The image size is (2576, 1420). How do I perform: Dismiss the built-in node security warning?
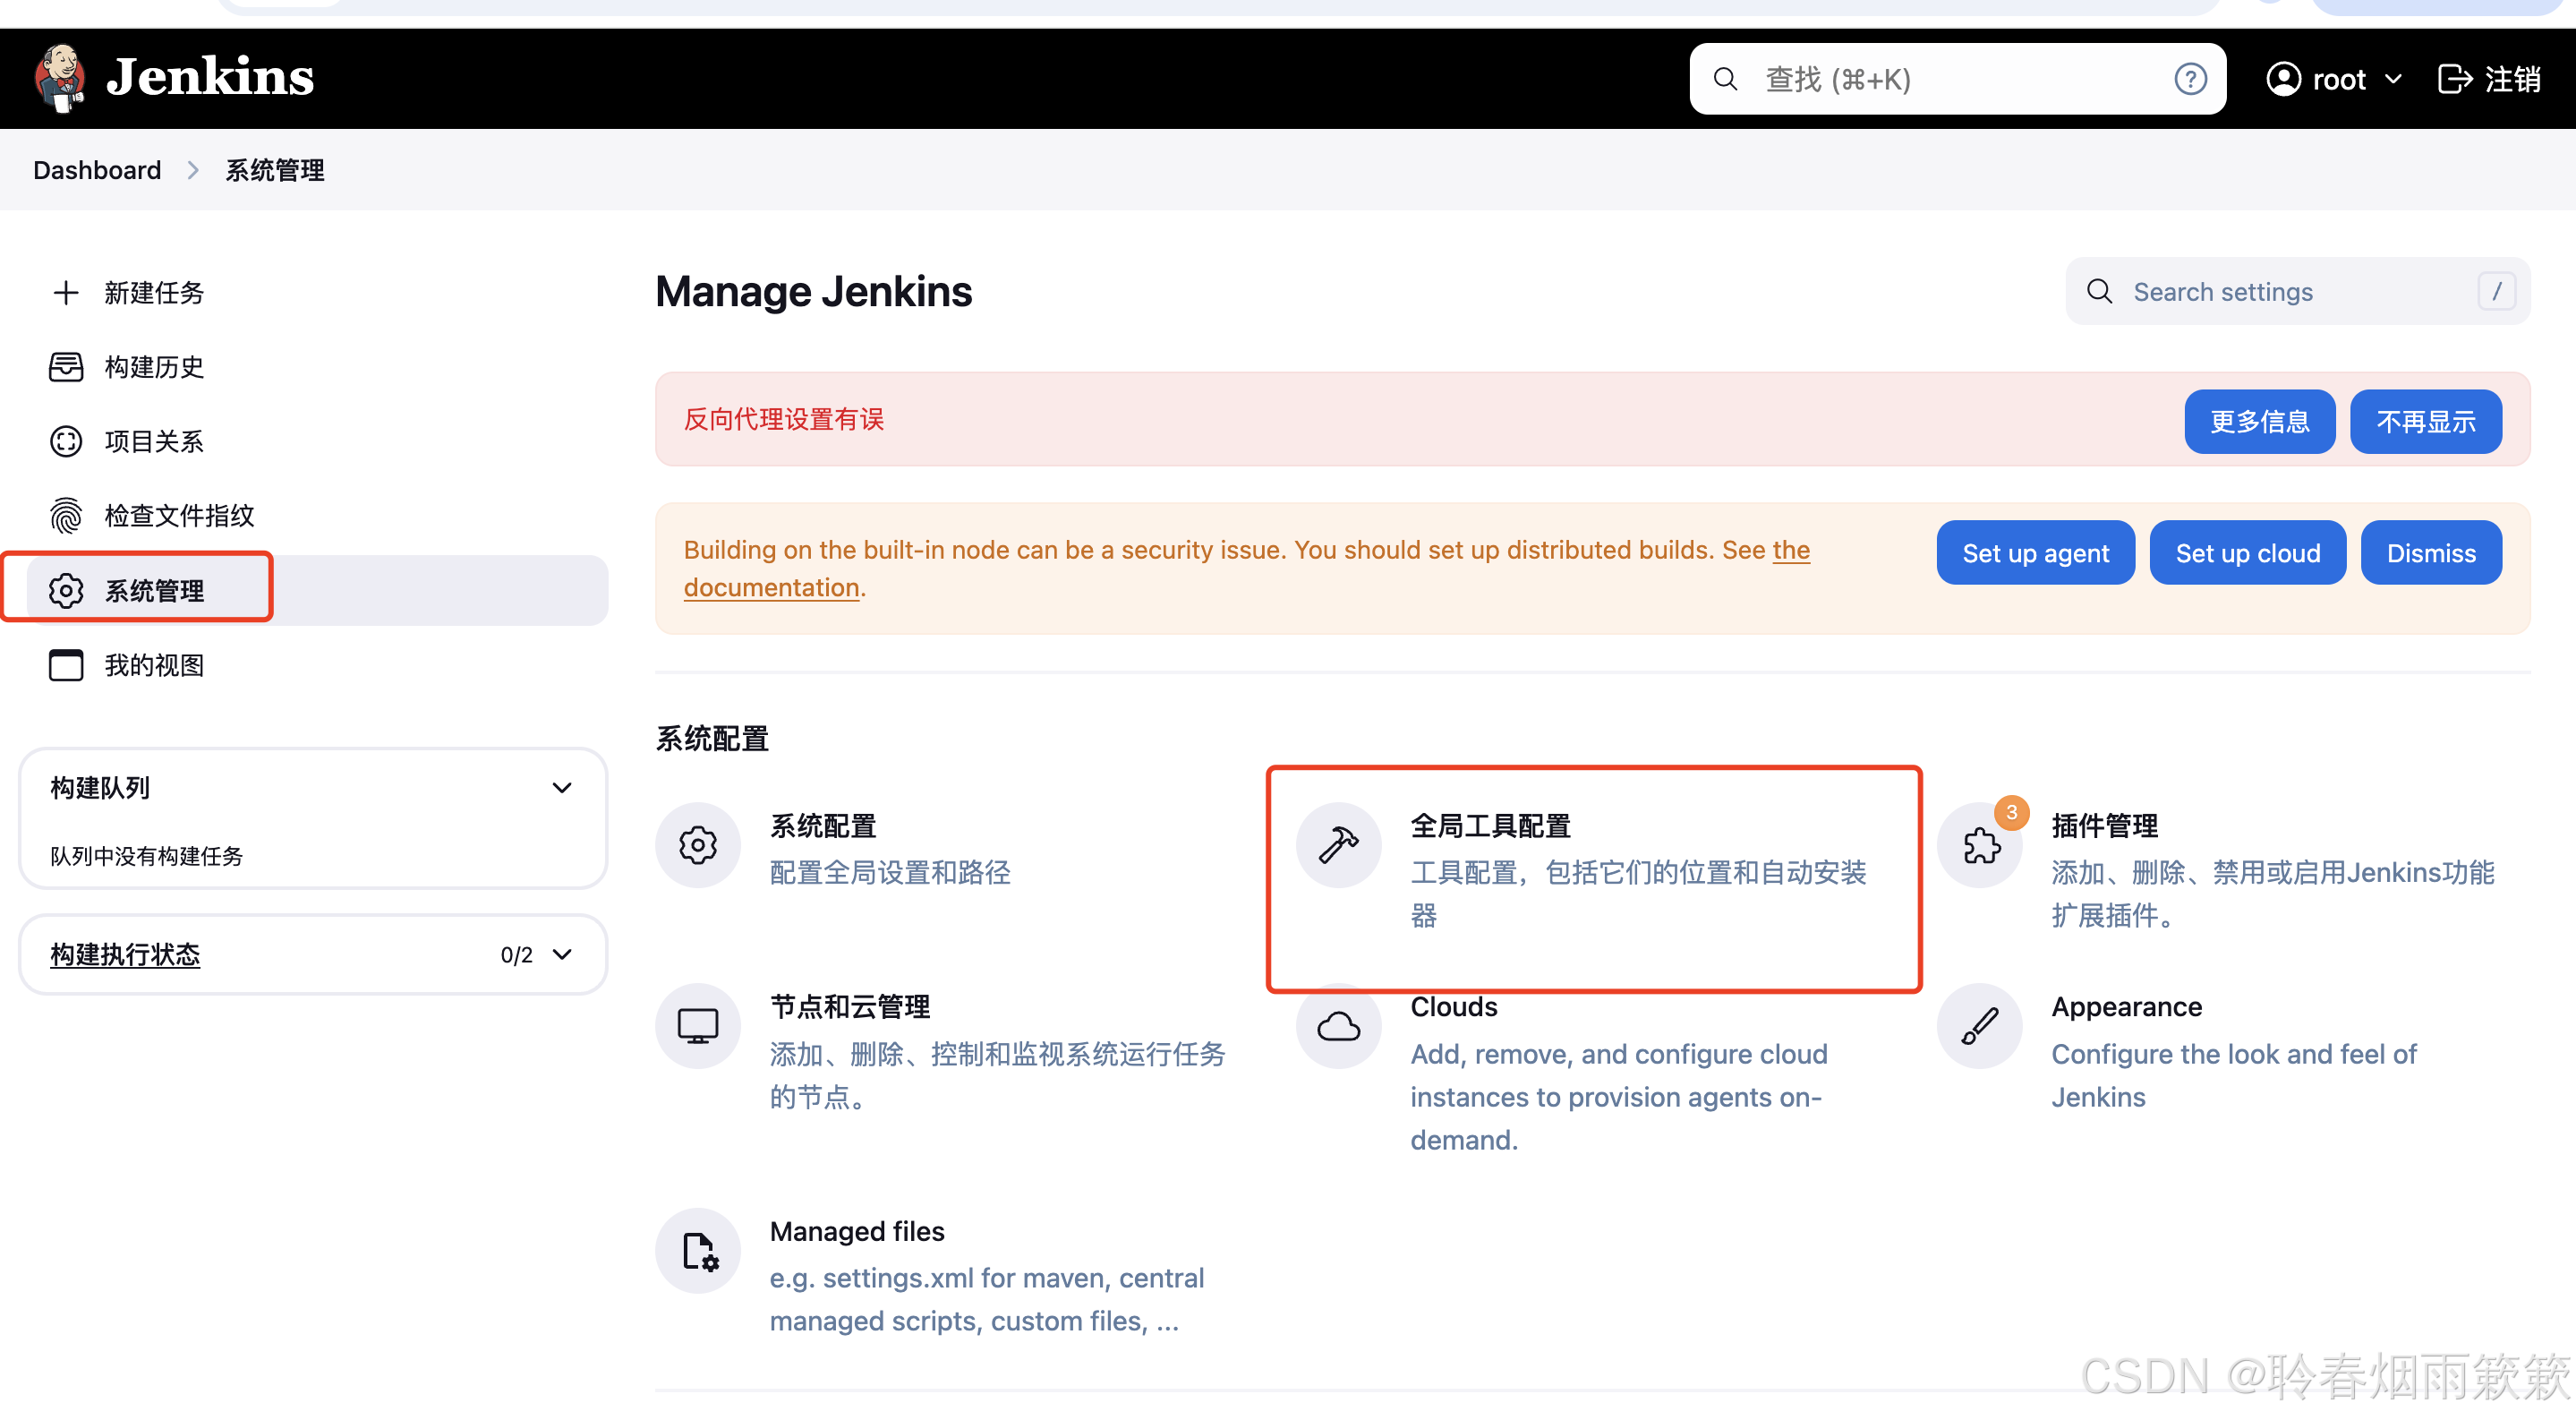point(2430,553)
